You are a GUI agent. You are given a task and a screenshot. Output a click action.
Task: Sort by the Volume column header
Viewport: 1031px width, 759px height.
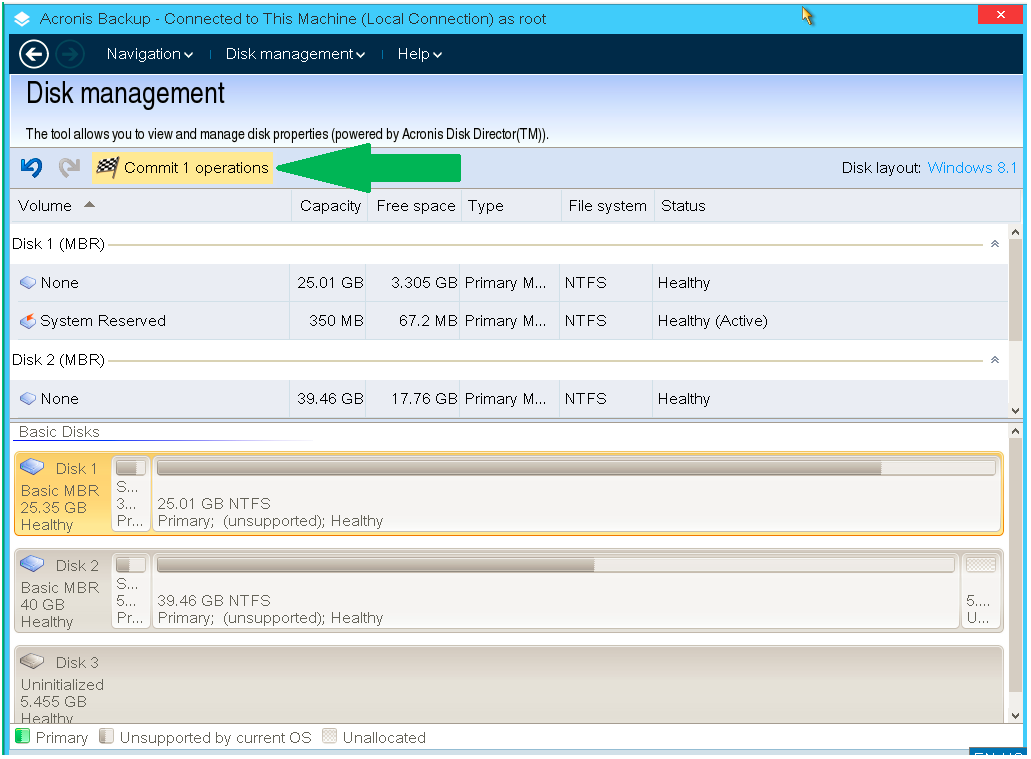click(151, 206)
